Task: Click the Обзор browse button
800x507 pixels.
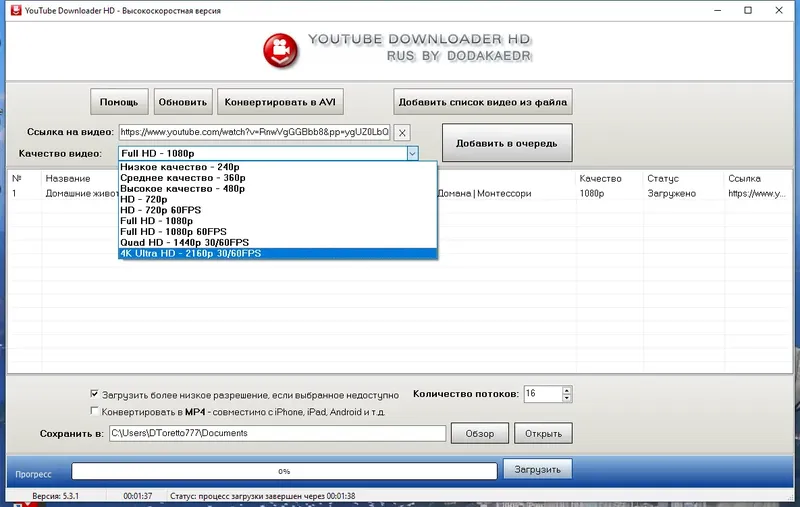Action: [480, 433]
